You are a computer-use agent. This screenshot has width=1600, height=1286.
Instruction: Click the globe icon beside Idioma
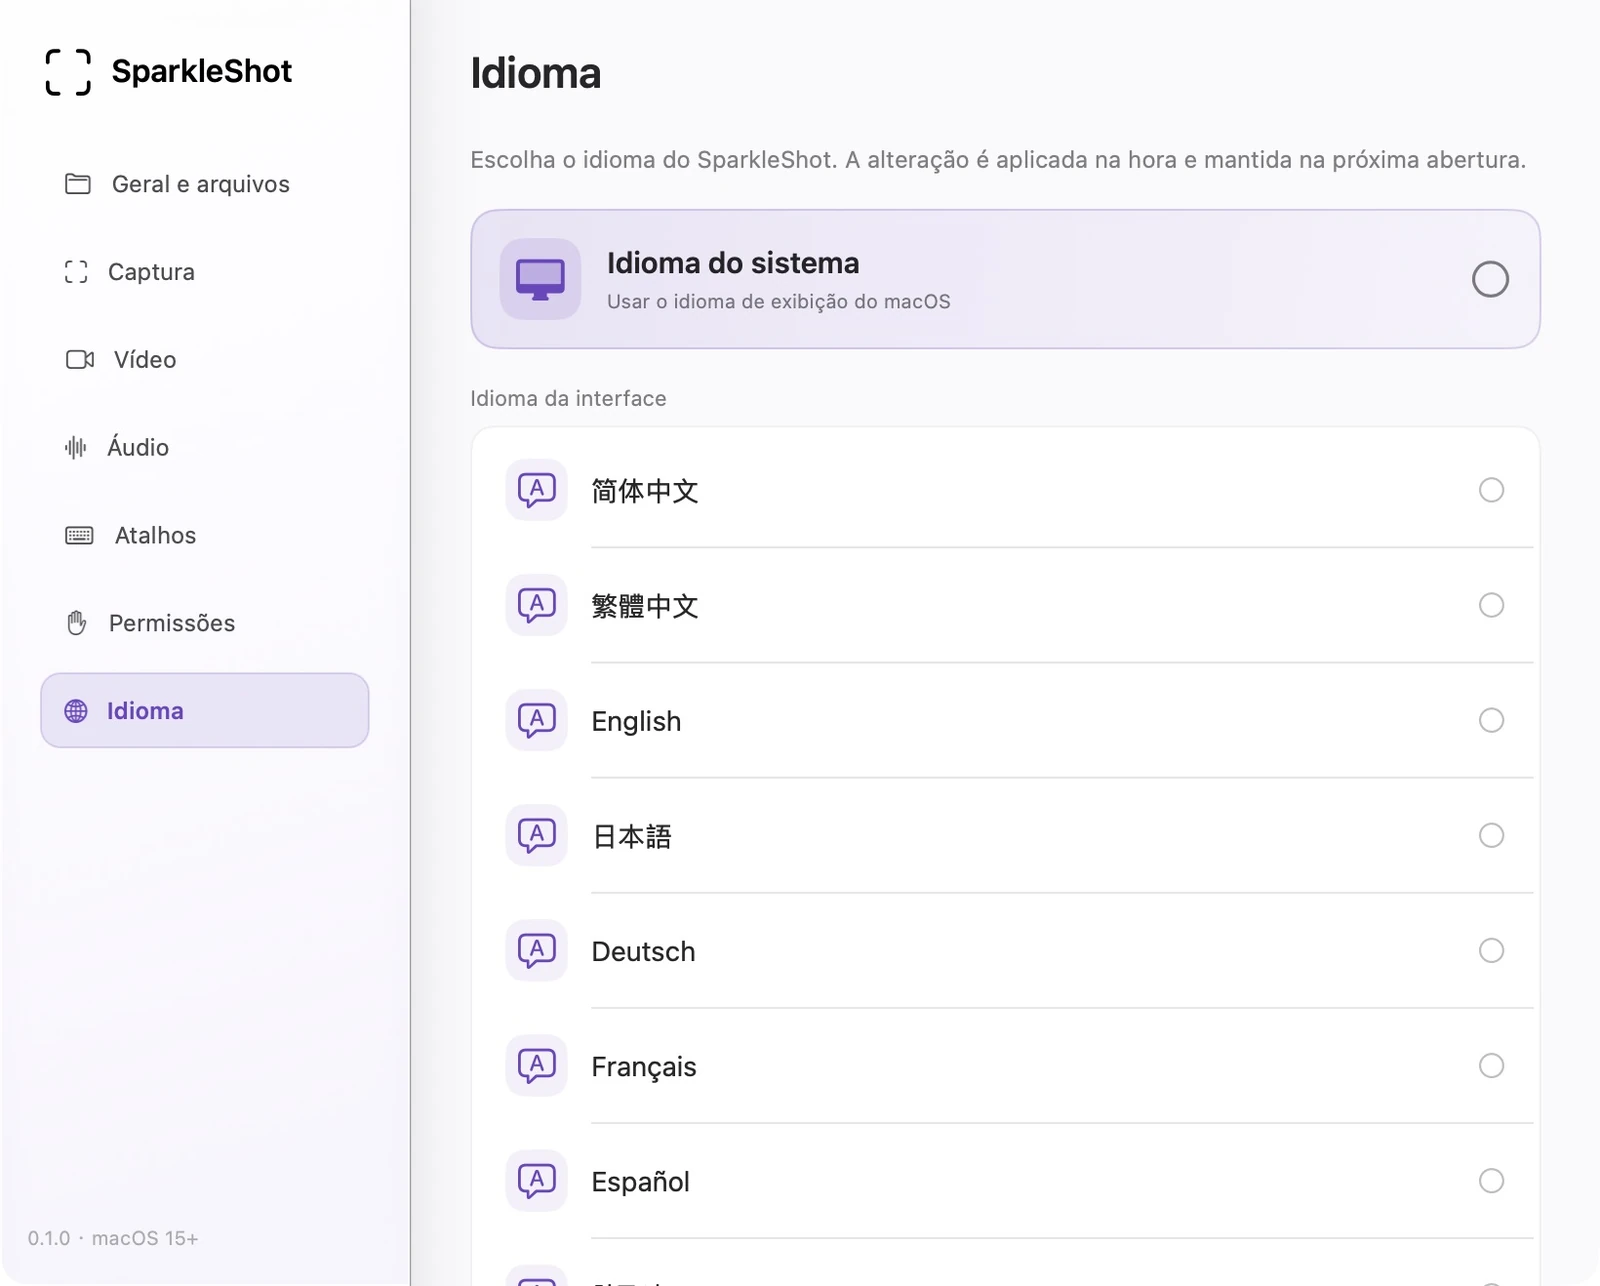pos(76,711)
